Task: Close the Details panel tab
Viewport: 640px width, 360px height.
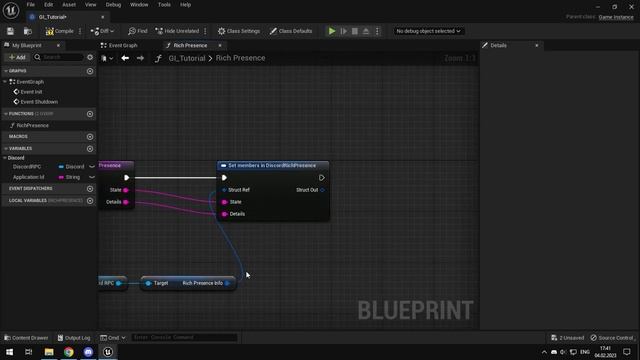Action: point(537,45)
